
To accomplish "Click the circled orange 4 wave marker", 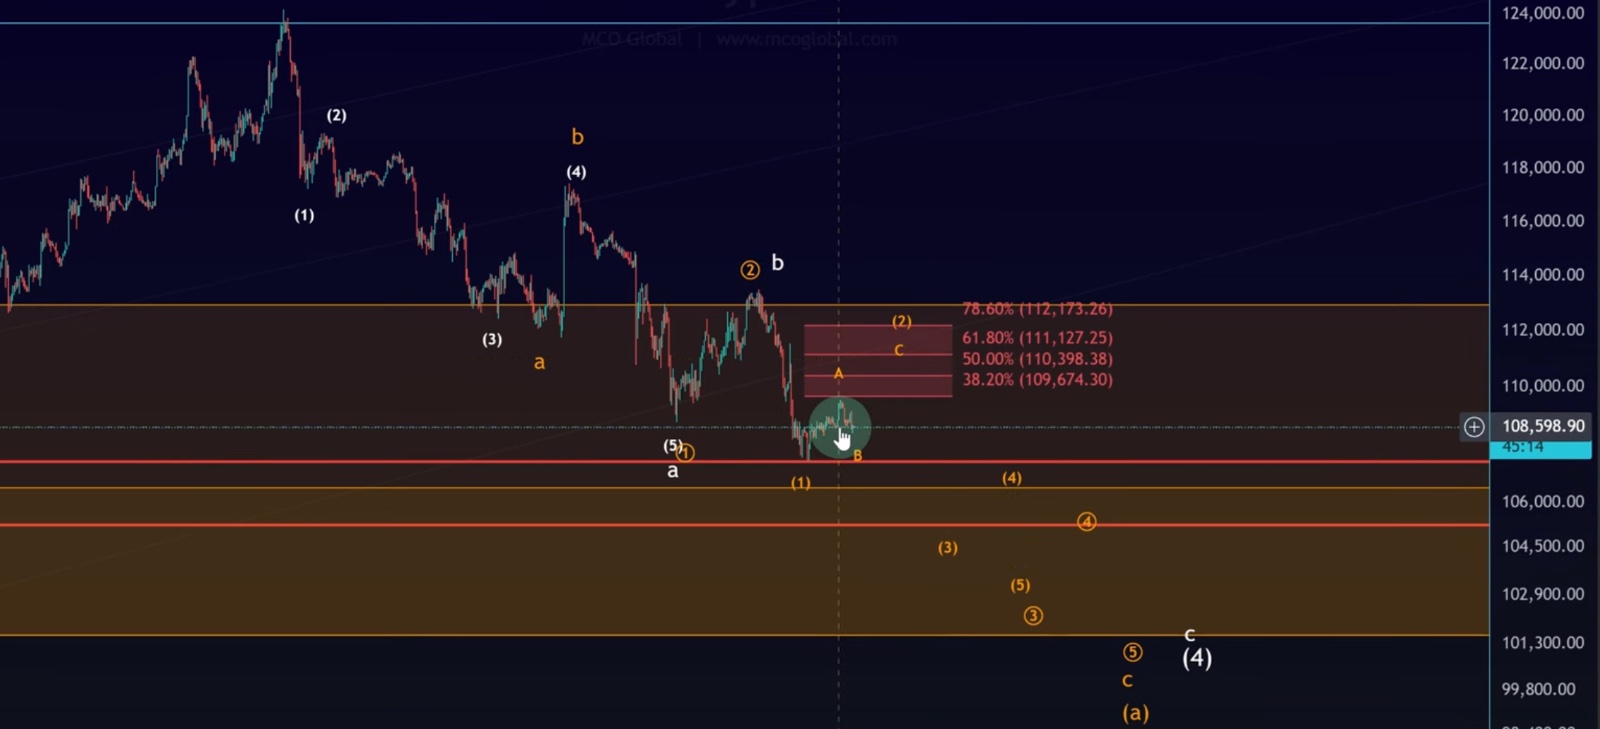I will pos(1087,522).
